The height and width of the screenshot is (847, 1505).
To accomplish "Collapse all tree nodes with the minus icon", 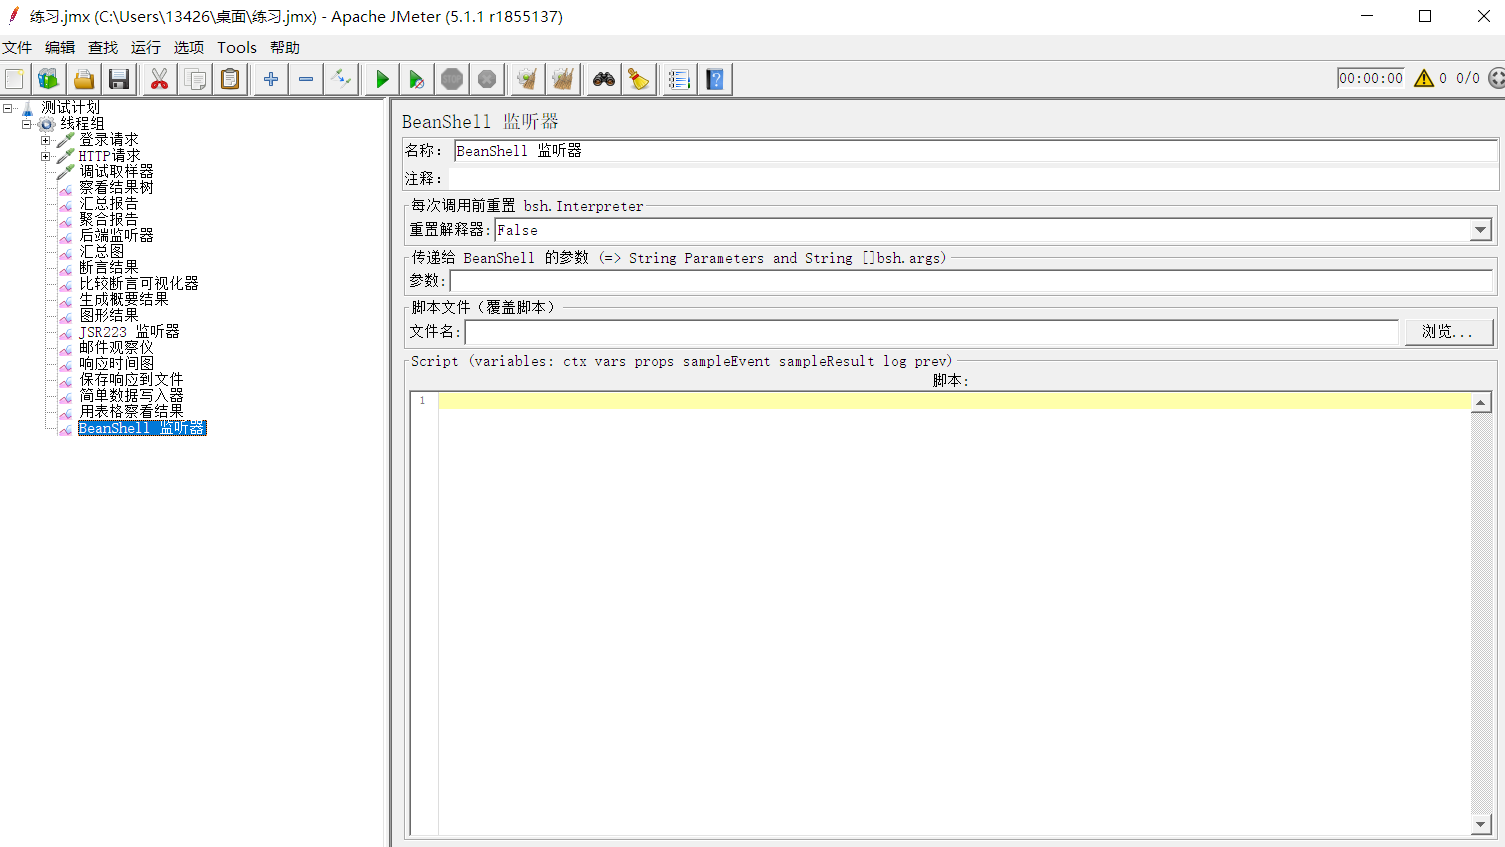I will click(306, 79).
